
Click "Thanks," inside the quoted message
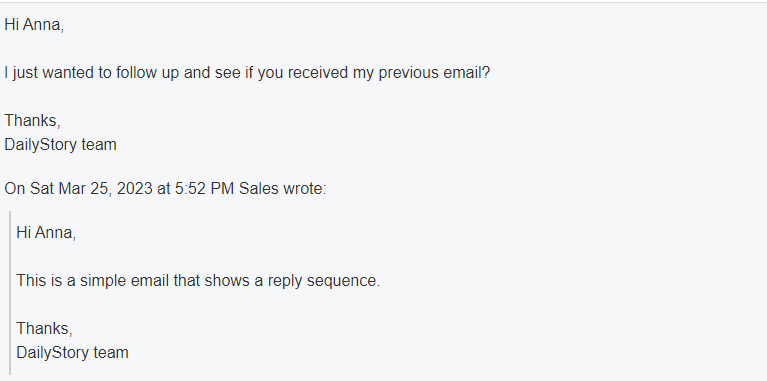(x=45, y=329)
